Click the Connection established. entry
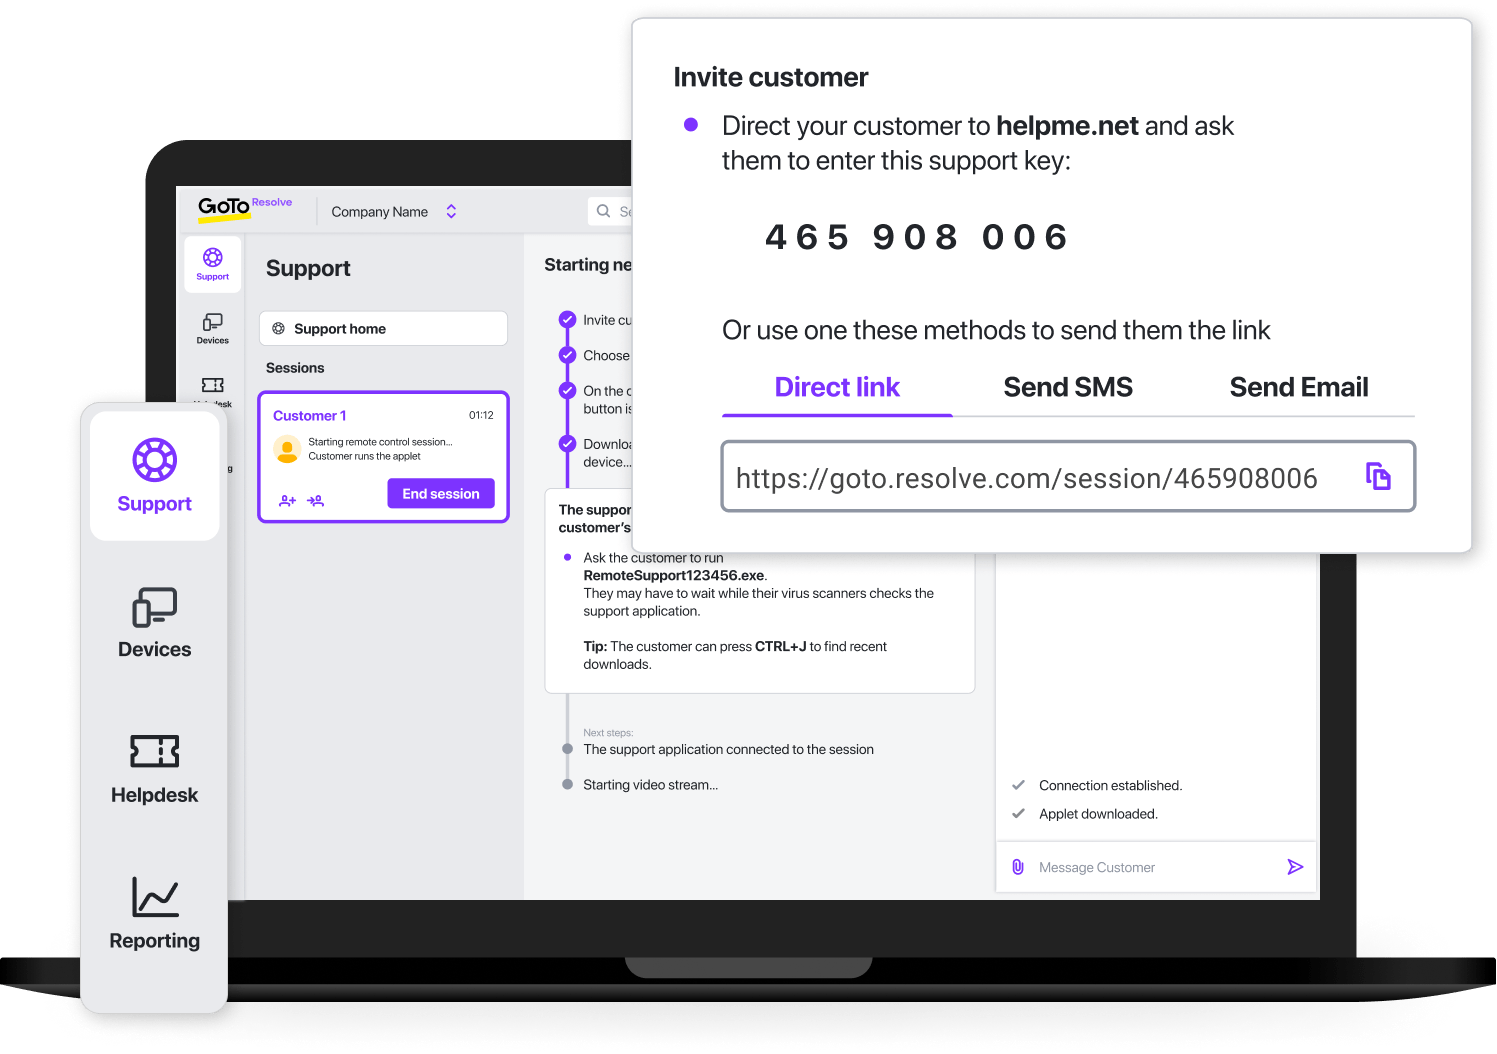 point(1110,786)
